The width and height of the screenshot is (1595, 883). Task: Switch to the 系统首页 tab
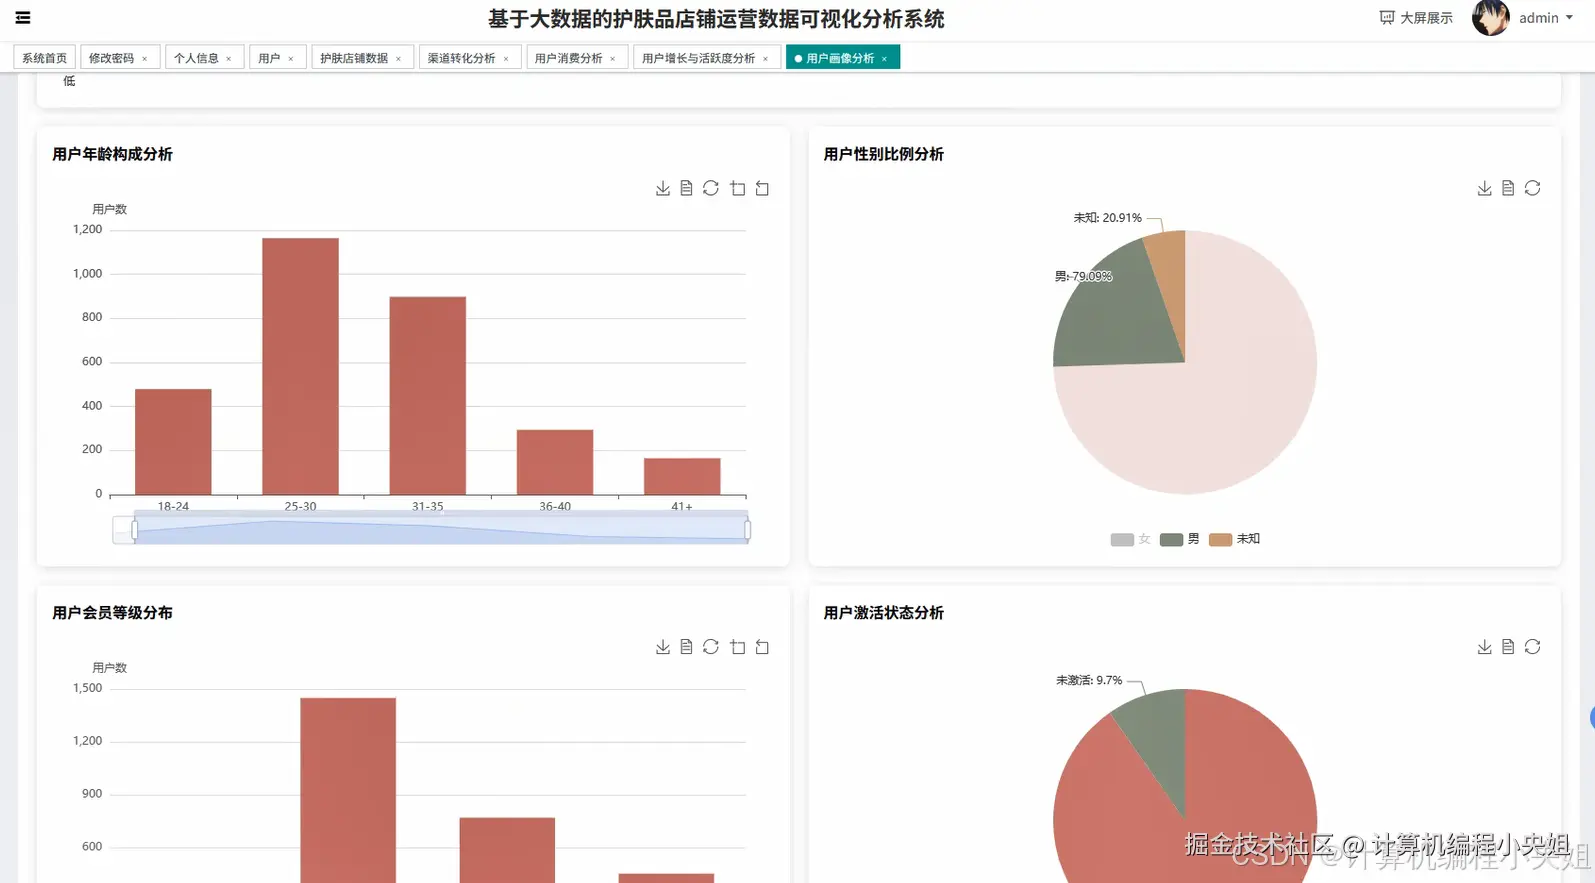pos(45,58)
